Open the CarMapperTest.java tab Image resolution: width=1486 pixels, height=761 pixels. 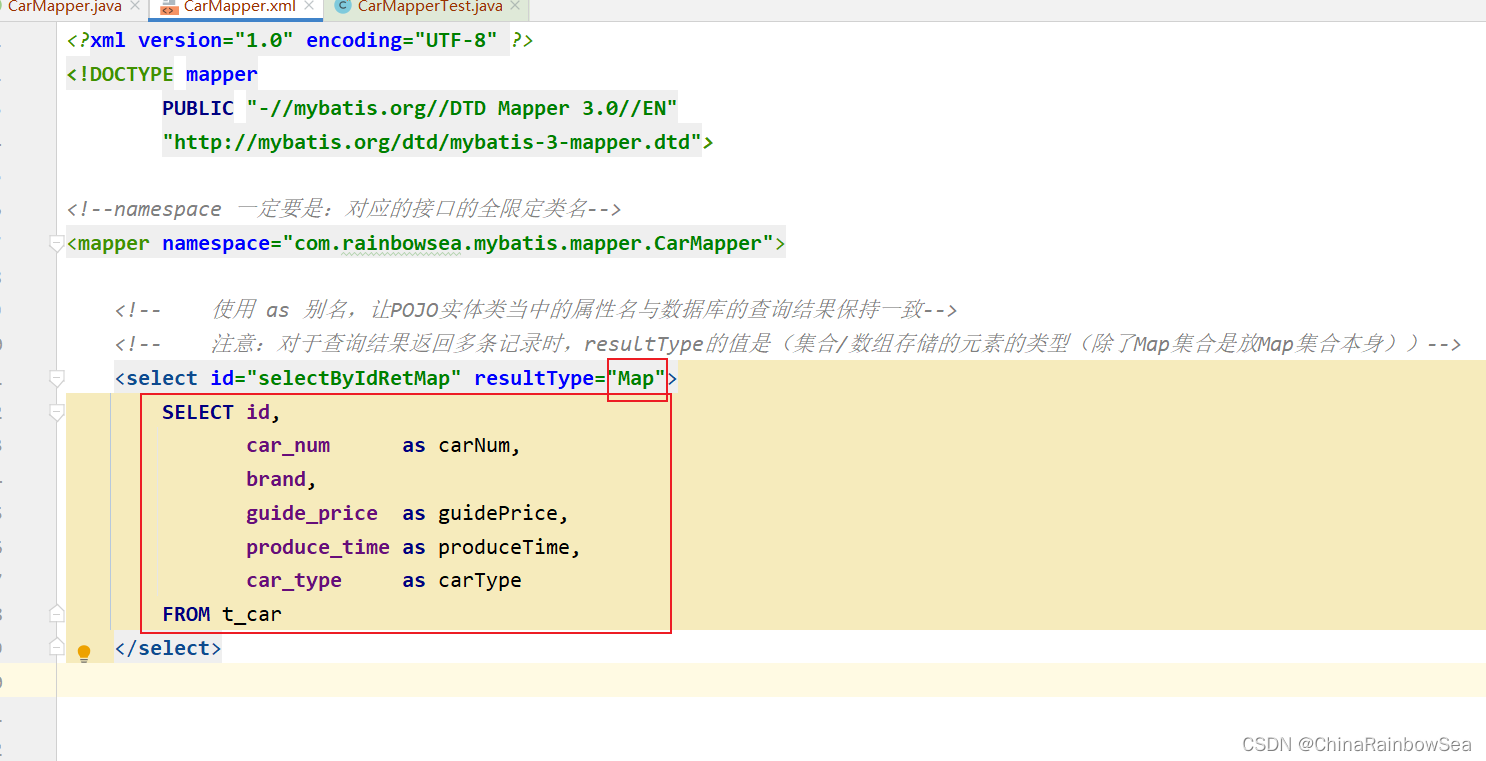click(x=429, y=7)
